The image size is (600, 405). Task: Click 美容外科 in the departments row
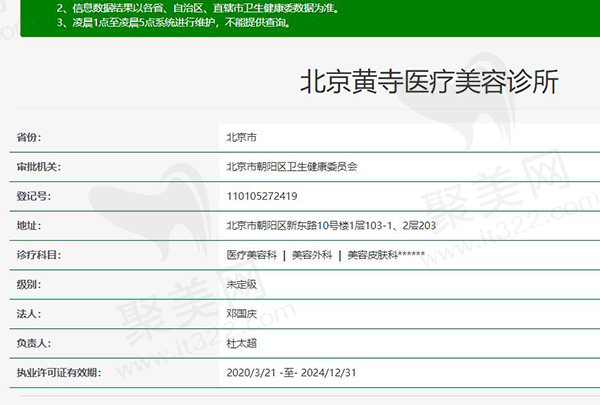point(312,255)
